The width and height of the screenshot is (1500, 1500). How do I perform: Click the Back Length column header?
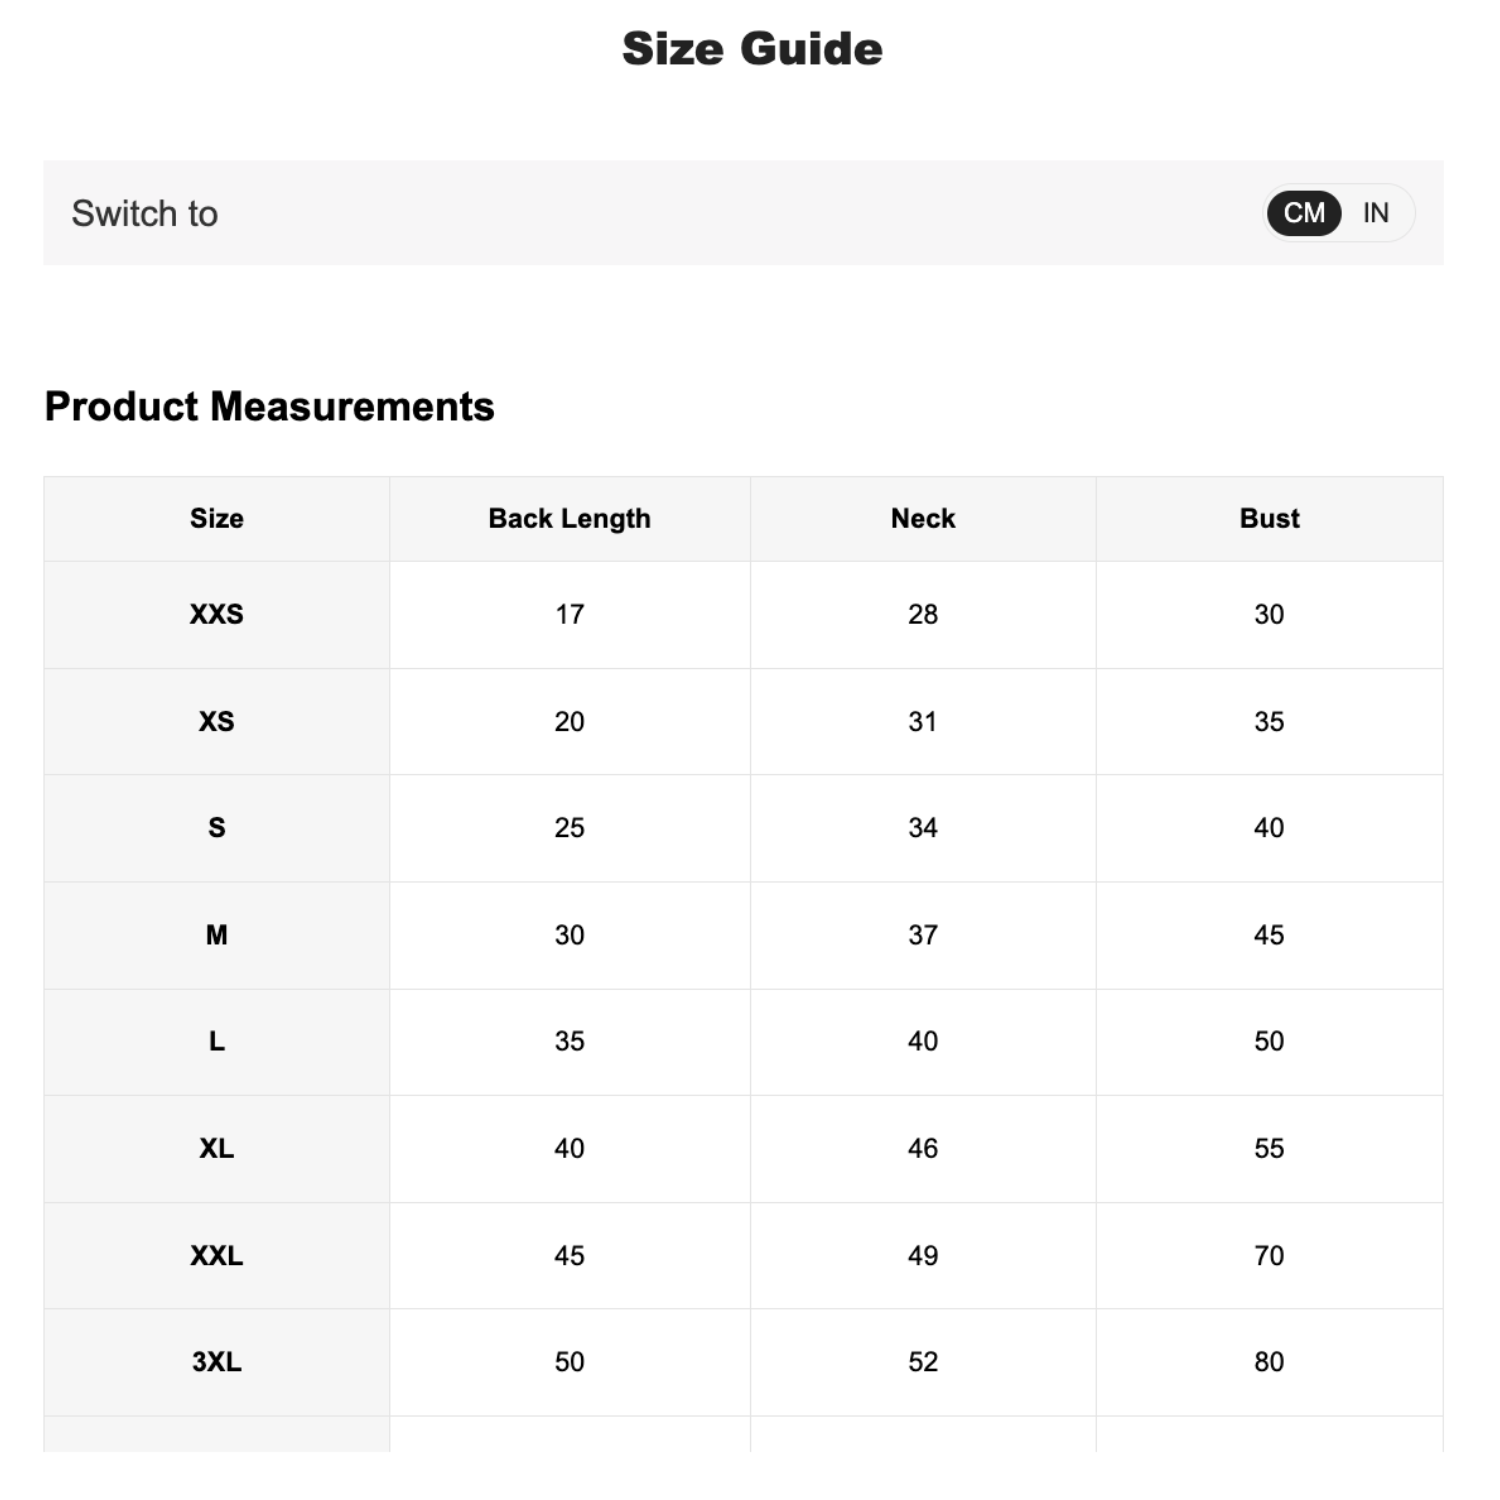[x=569, y=518]
